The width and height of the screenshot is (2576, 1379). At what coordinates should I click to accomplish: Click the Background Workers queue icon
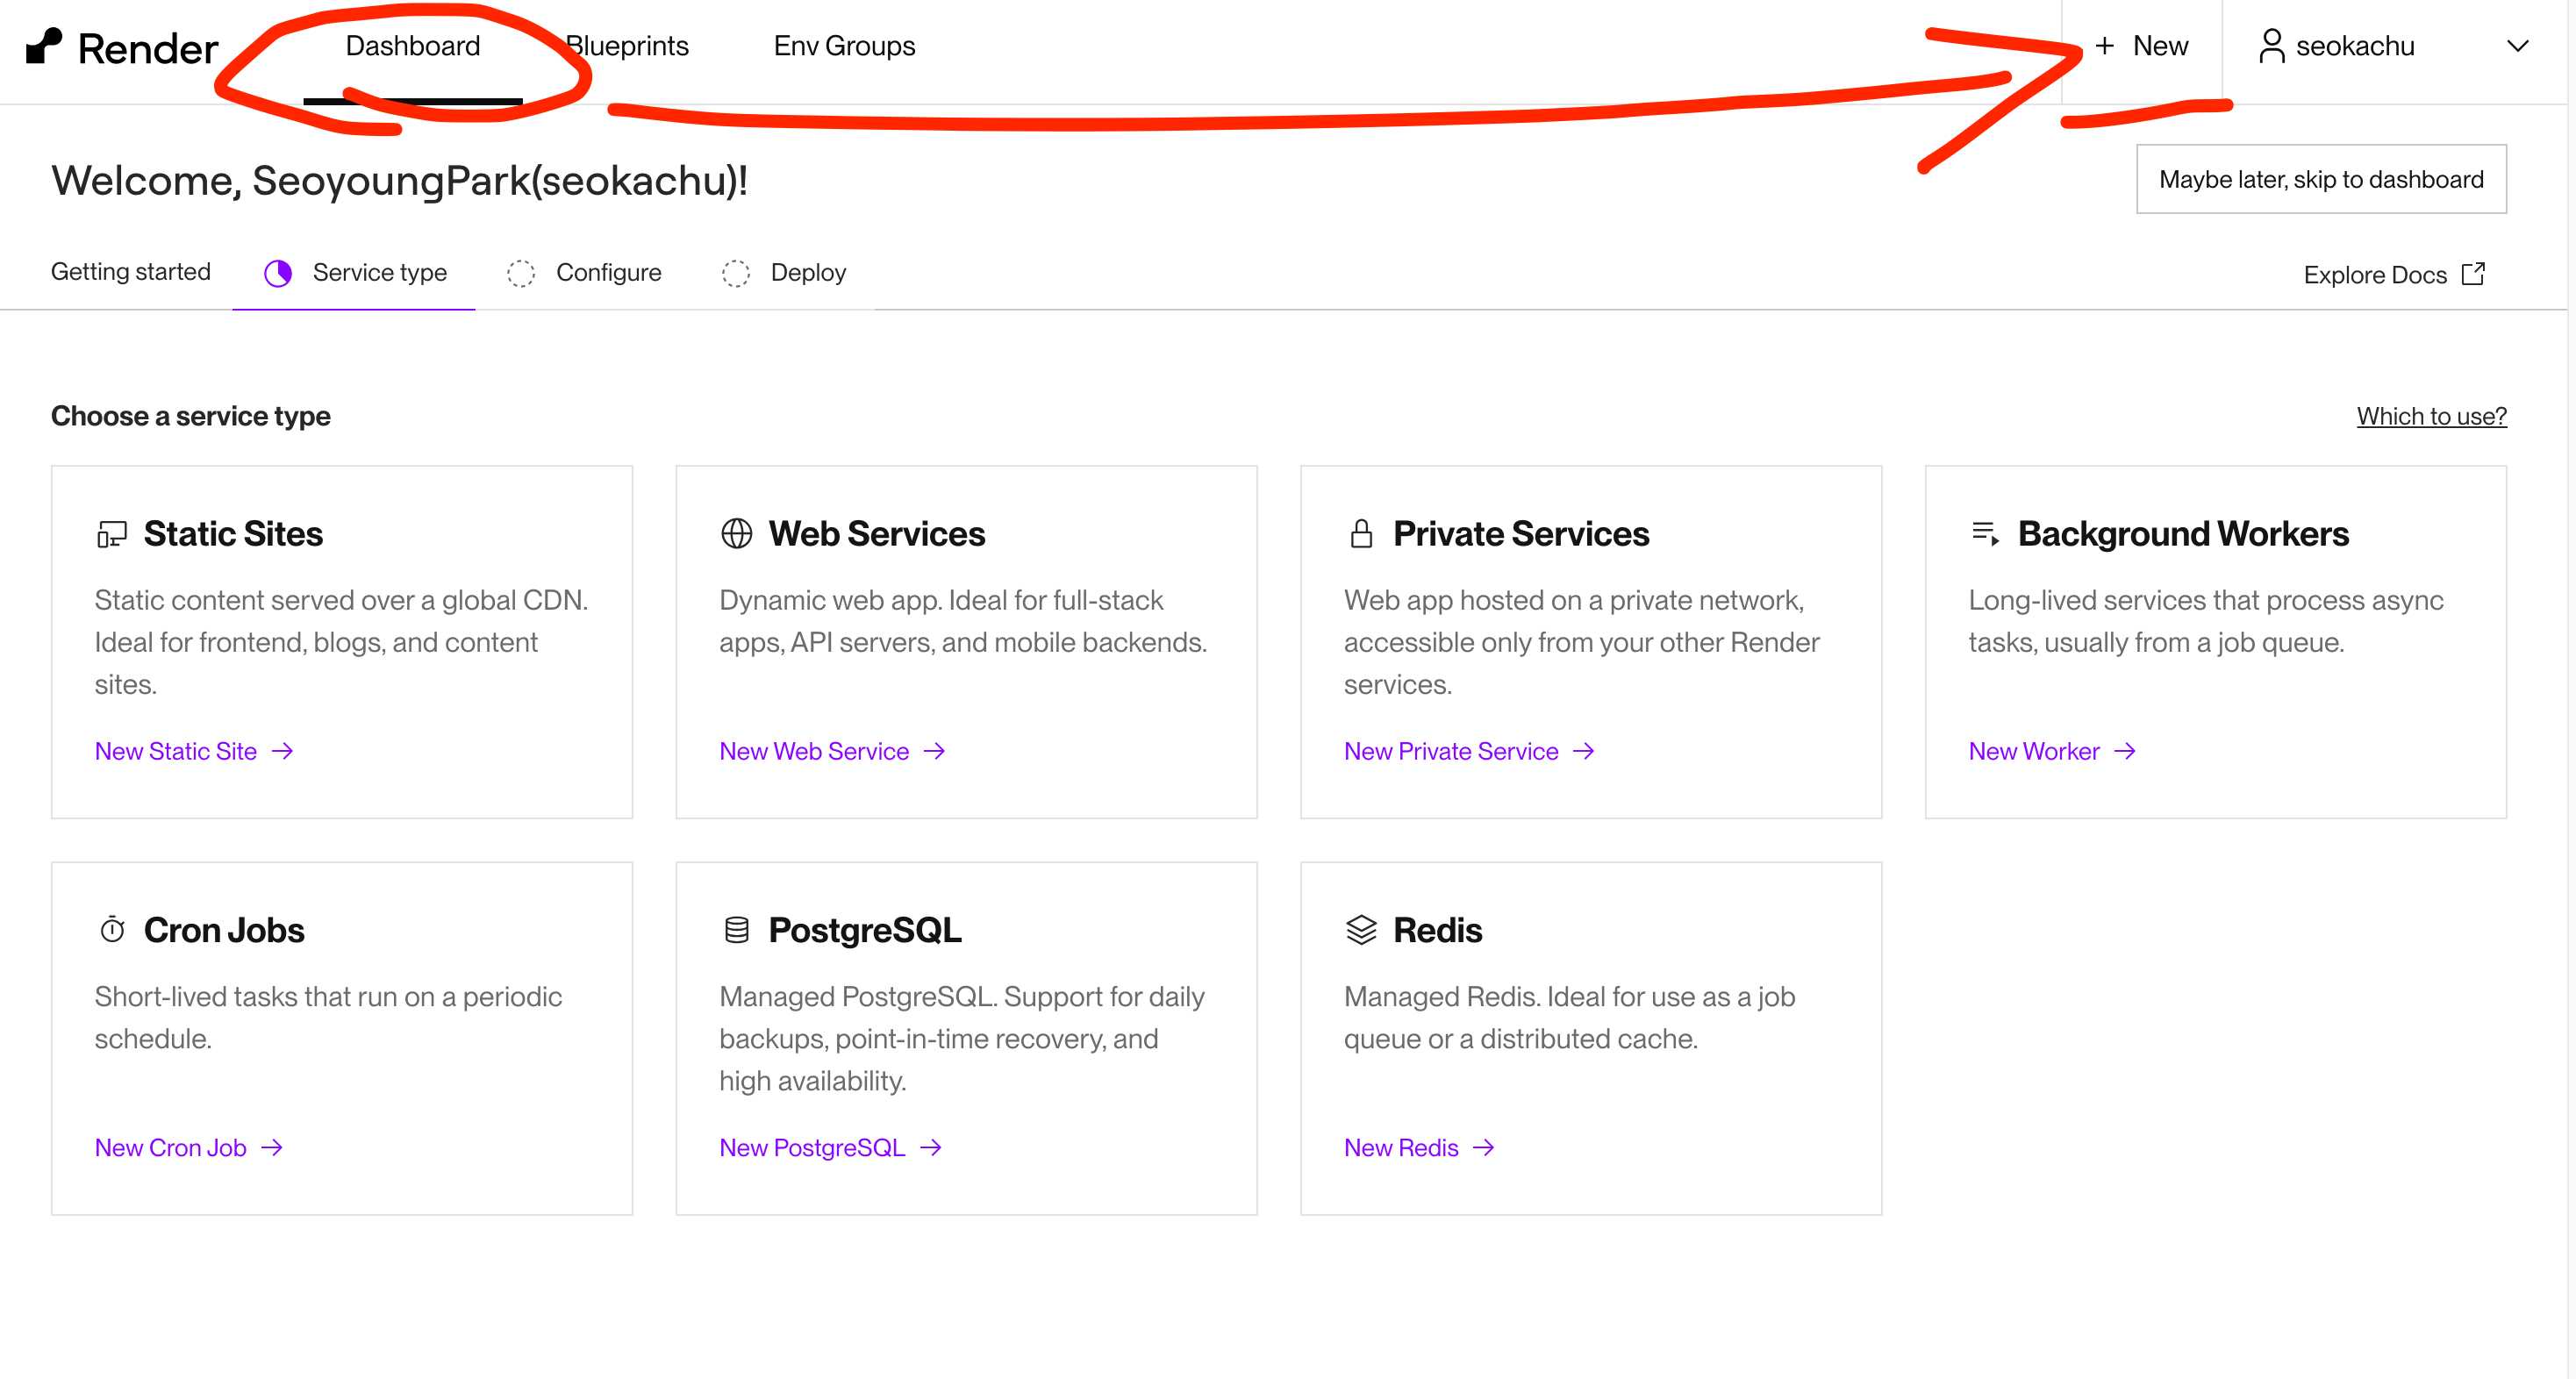(x=1985, y=533)
